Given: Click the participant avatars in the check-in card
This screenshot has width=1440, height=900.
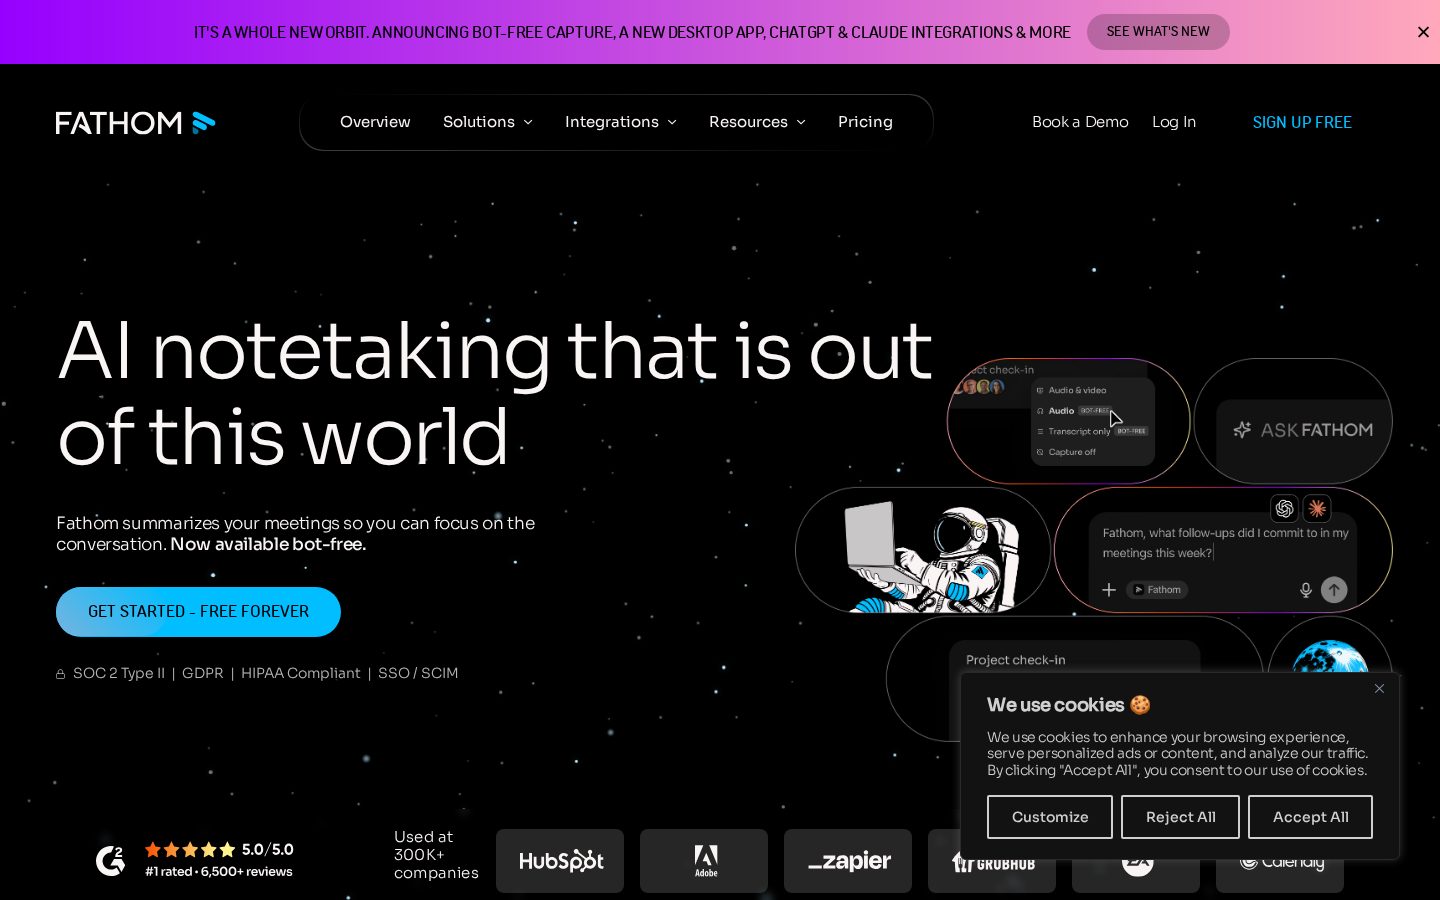Looking at the screenshot, I should click(x=980, y=387).
